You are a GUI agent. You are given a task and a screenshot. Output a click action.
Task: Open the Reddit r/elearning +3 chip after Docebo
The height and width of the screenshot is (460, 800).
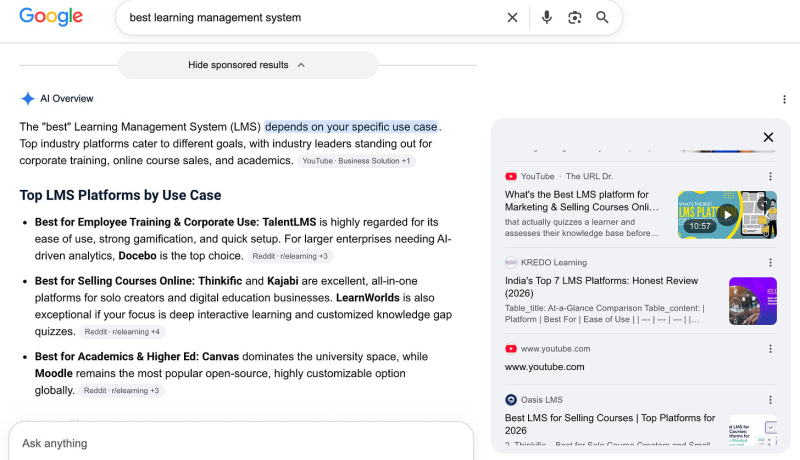click(x=290, y=257)
